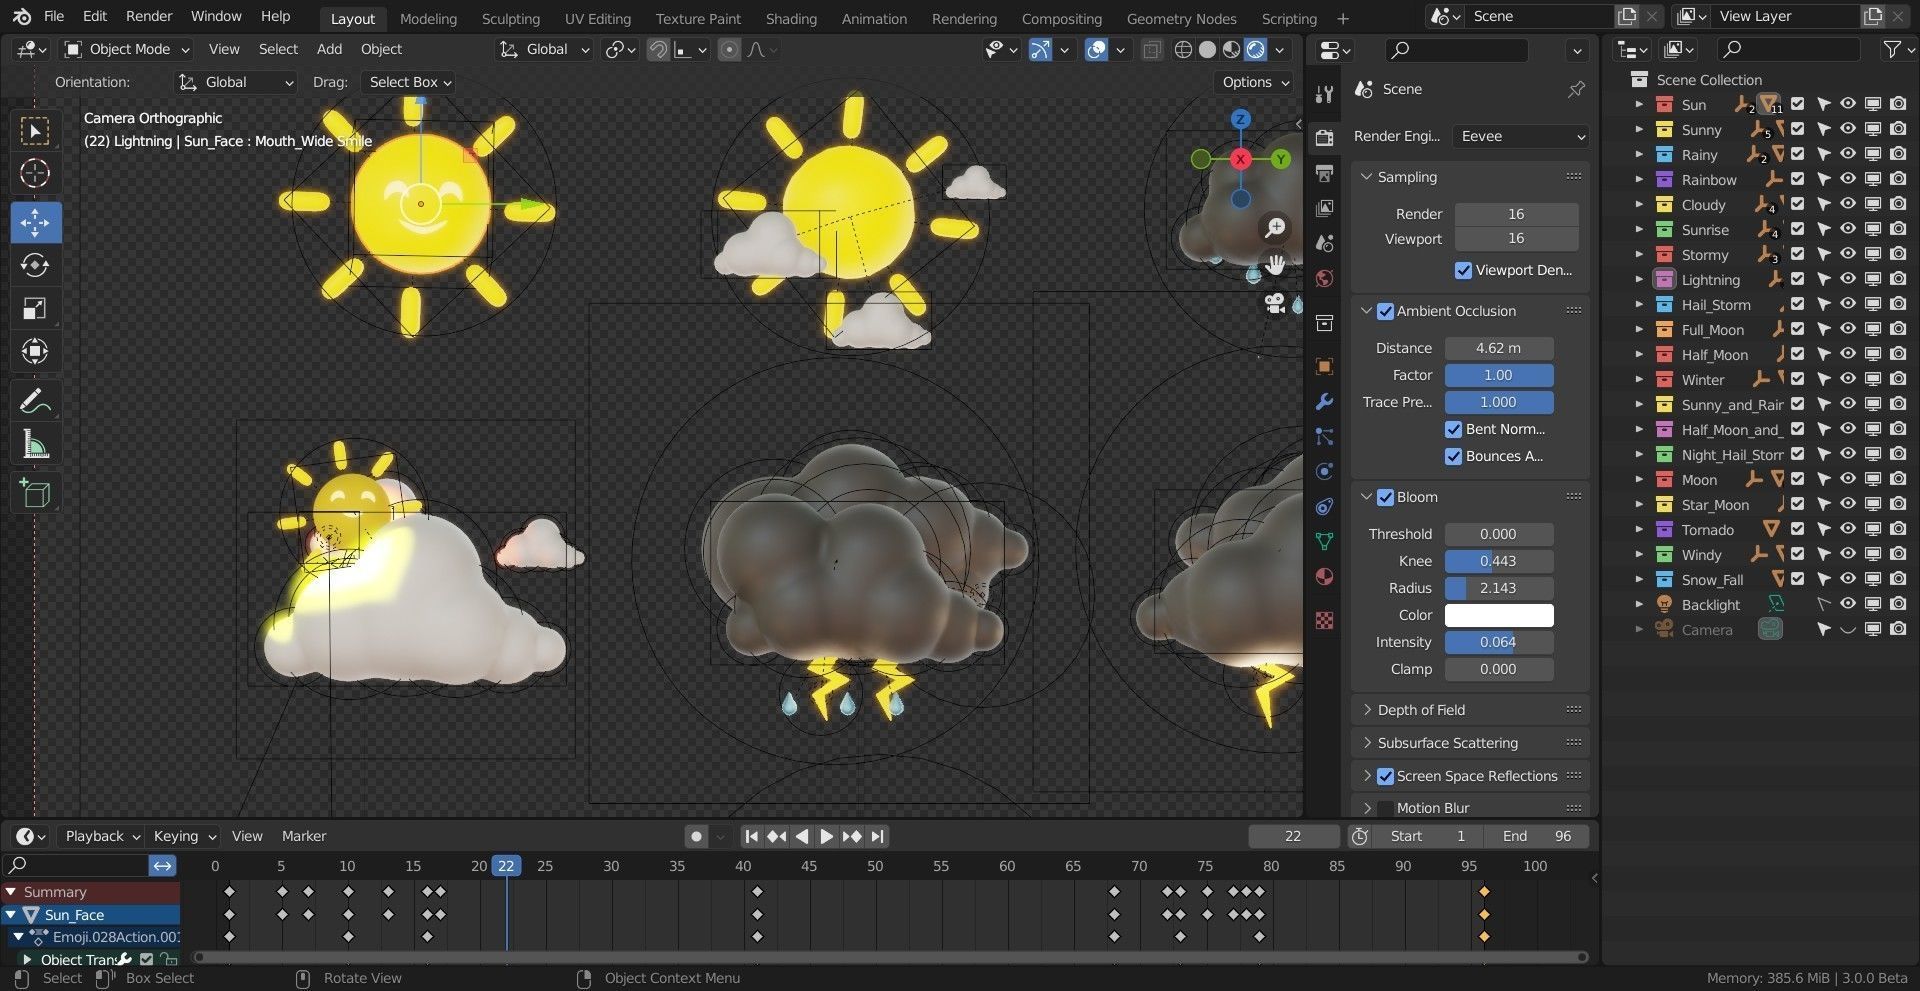
Task: Select the Scale tool
Action: (35, 309)
